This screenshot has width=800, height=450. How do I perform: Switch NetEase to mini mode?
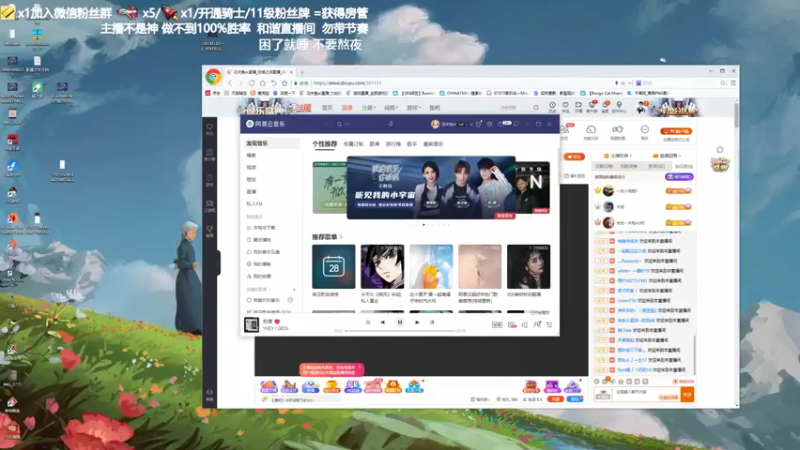pyautogui.click(x=516, y=124)
